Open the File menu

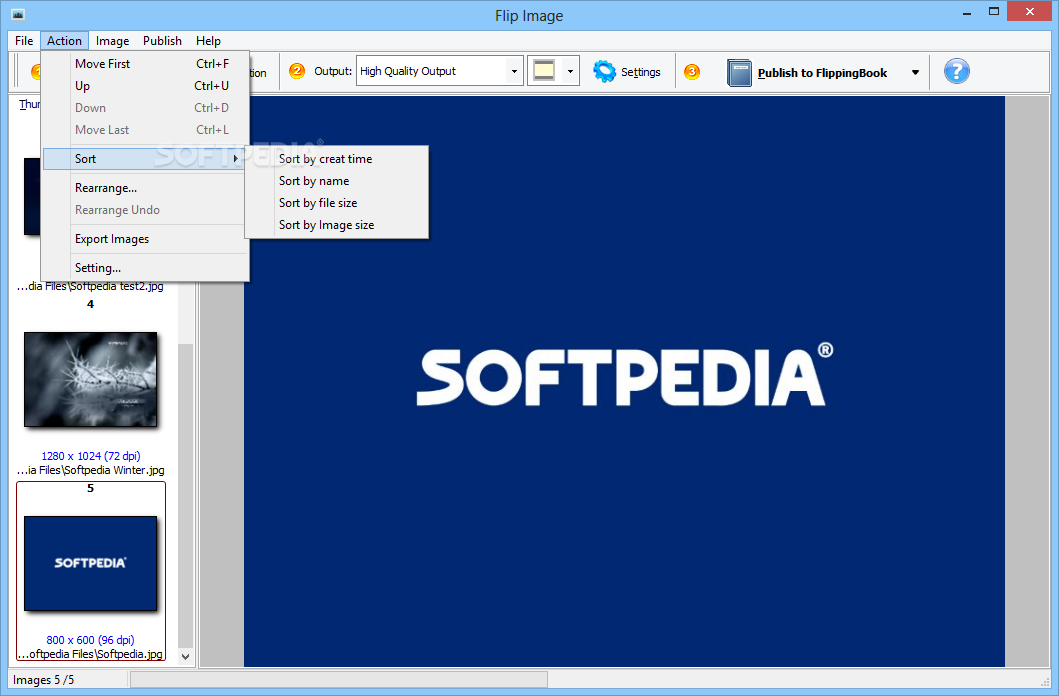coord(24,41)
